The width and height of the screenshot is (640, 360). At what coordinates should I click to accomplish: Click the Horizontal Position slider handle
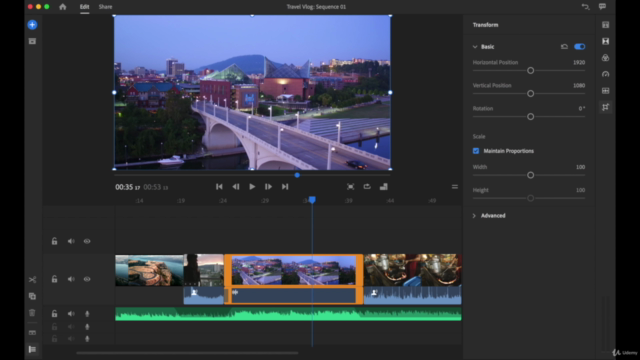530,71
